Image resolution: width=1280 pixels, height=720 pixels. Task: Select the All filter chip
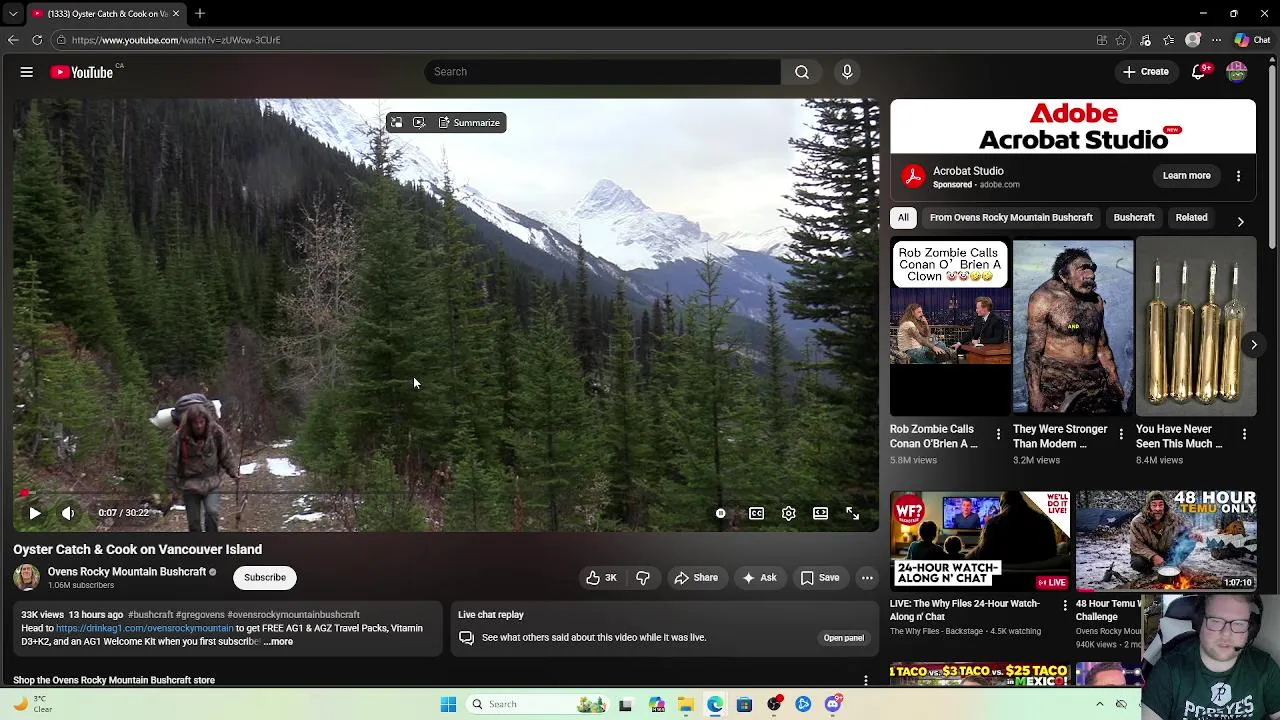[903, 218]
